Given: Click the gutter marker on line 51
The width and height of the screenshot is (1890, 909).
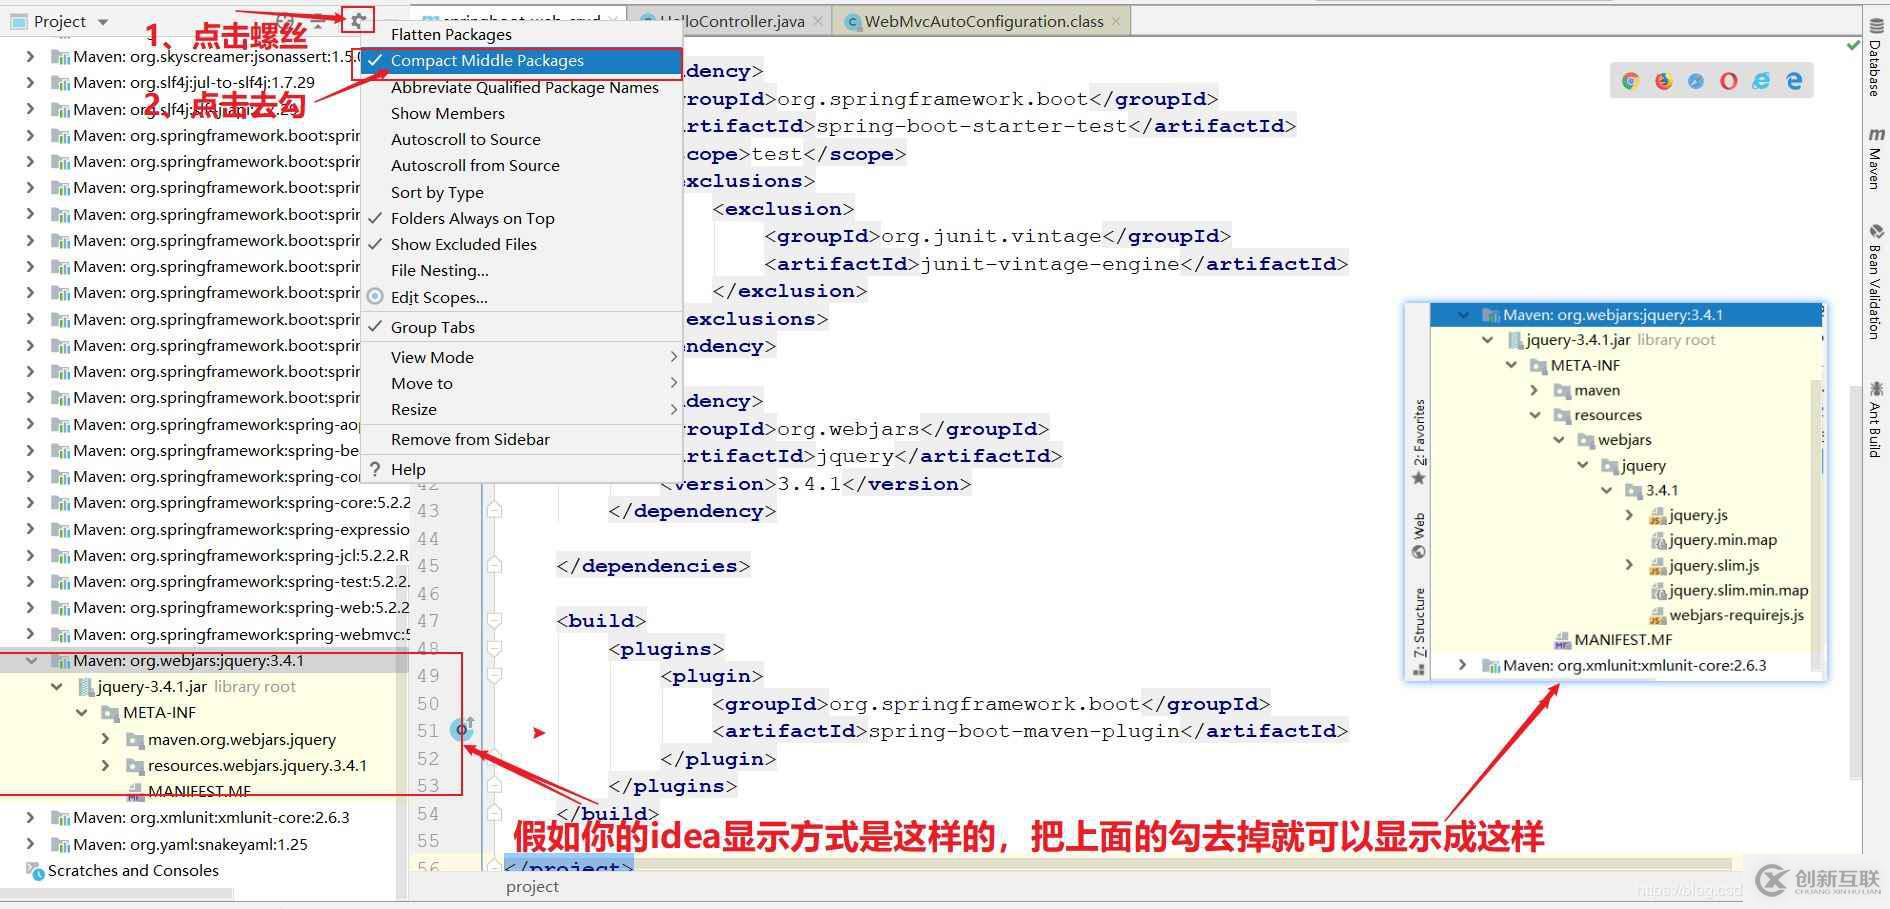Looking at the screenshot, I should pyautogui.click(x=462, y=729).
